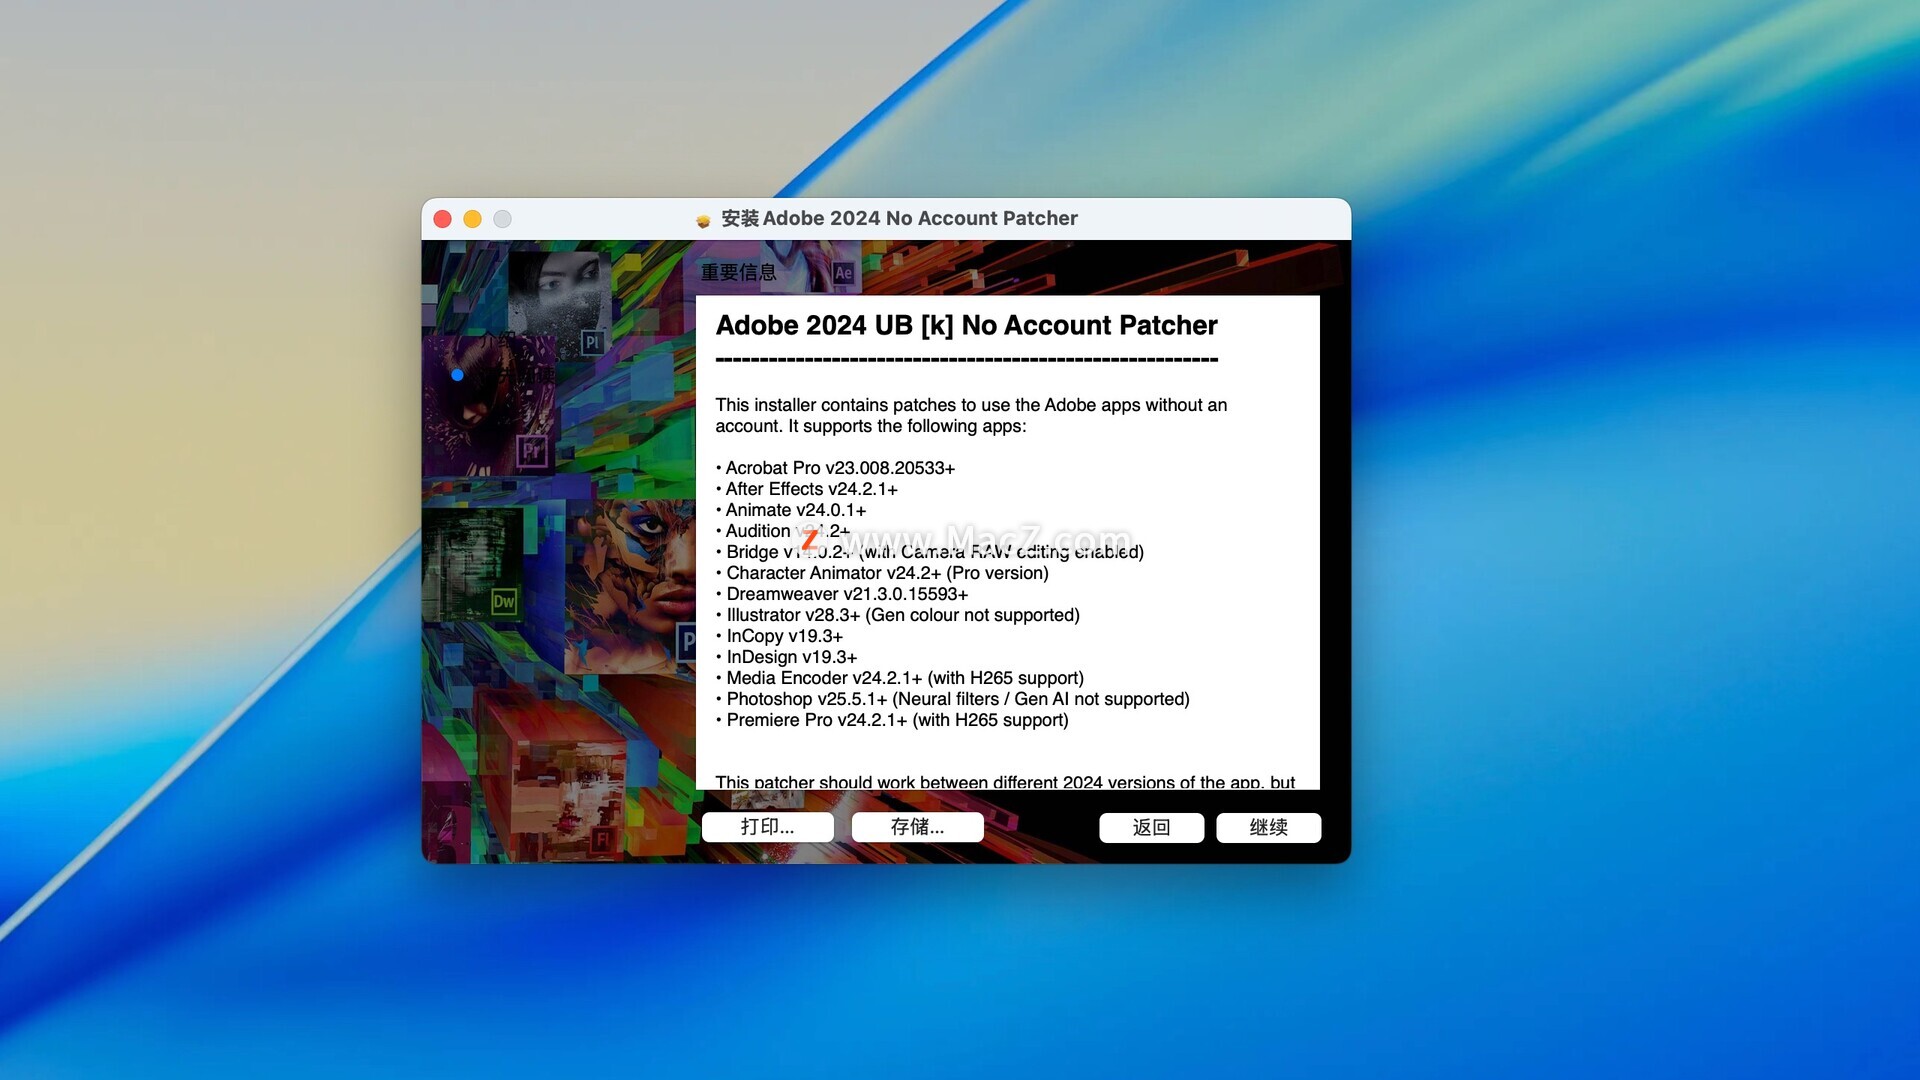
Task: Select the 'Premiere Pro v24.2.1+' line
Action: coord(893,720)
